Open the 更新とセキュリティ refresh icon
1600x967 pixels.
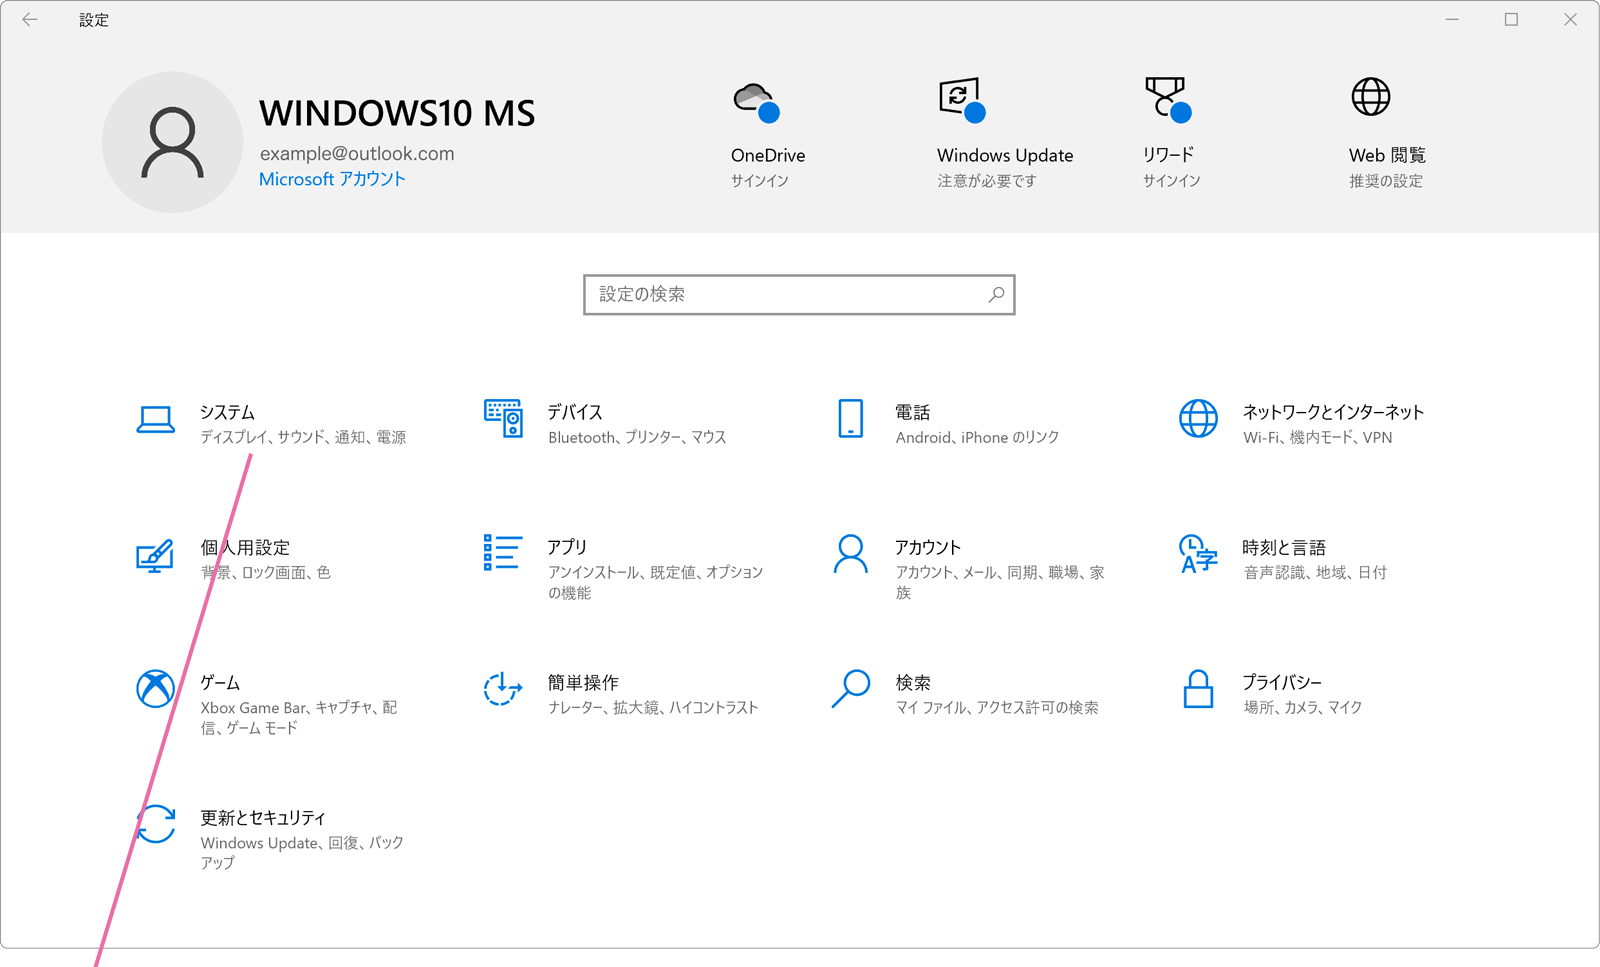pos(155,824)
